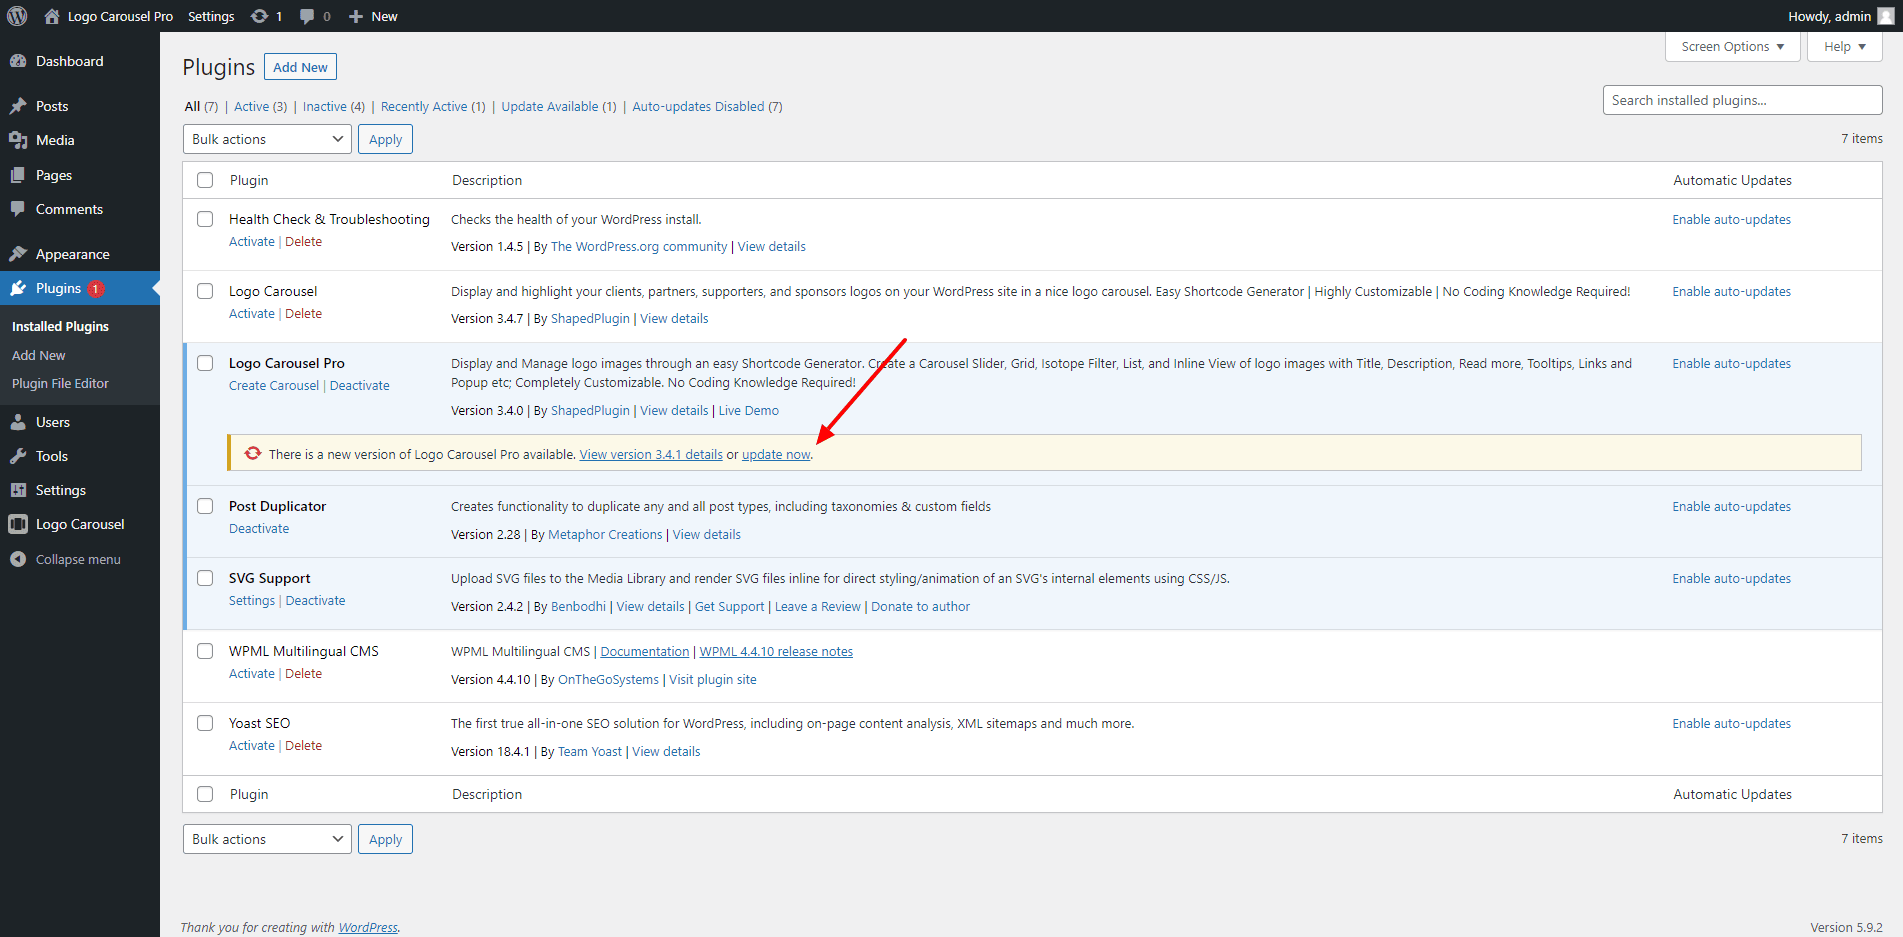Click the WordPress logo icon in the admin bar
Screen dimensions: 1903x937
(17, 16)
